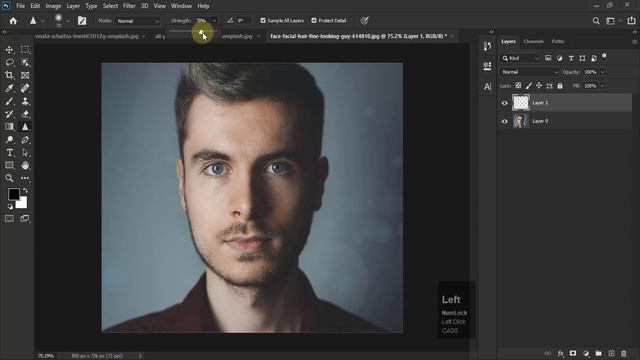Open the History panel icon

point(487,46)
